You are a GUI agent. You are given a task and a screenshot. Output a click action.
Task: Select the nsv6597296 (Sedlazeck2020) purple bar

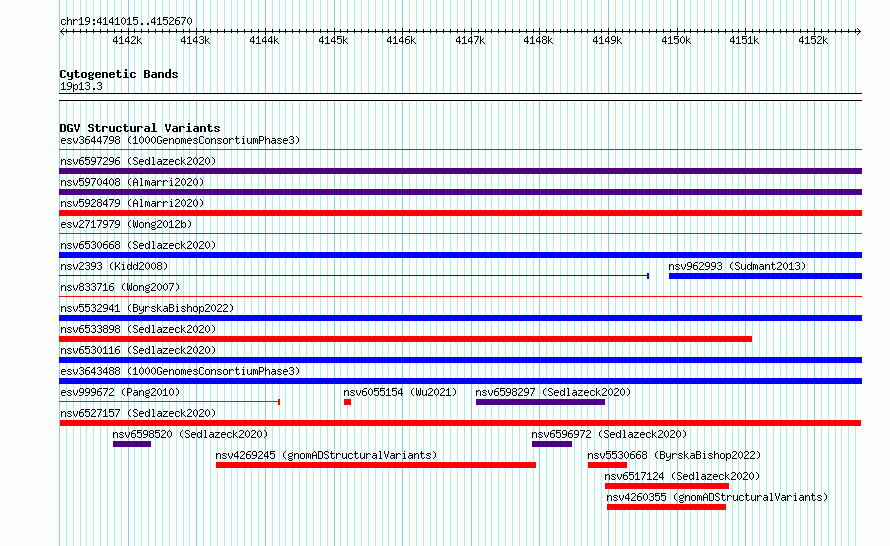(460, 171)
